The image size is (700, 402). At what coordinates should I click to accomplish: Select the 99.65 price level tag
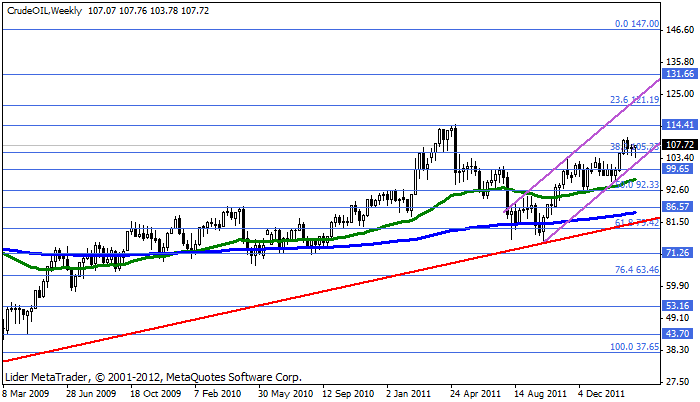680,169
